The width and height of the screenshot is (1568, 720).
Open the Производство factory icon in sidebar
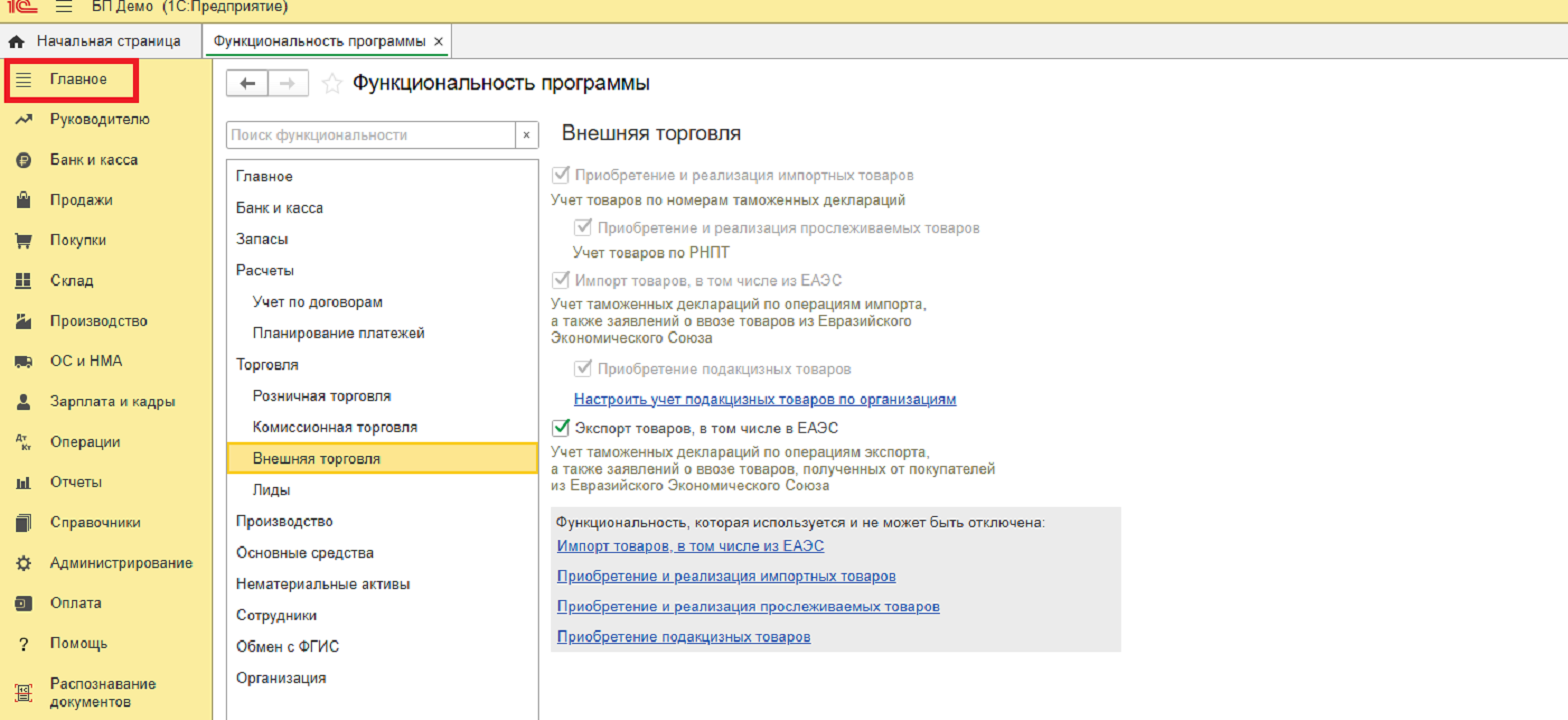(24, 321)
